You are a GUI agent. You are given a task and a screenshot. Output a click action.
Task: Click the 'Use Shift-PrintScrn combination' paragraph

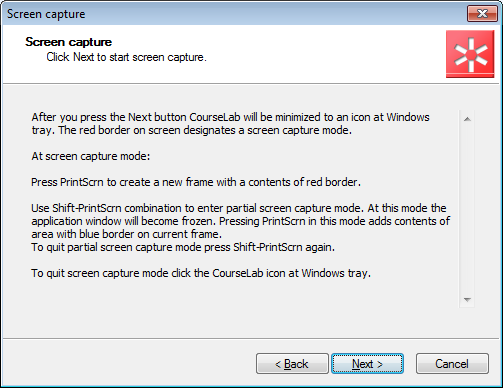click(x=241, y=221)
